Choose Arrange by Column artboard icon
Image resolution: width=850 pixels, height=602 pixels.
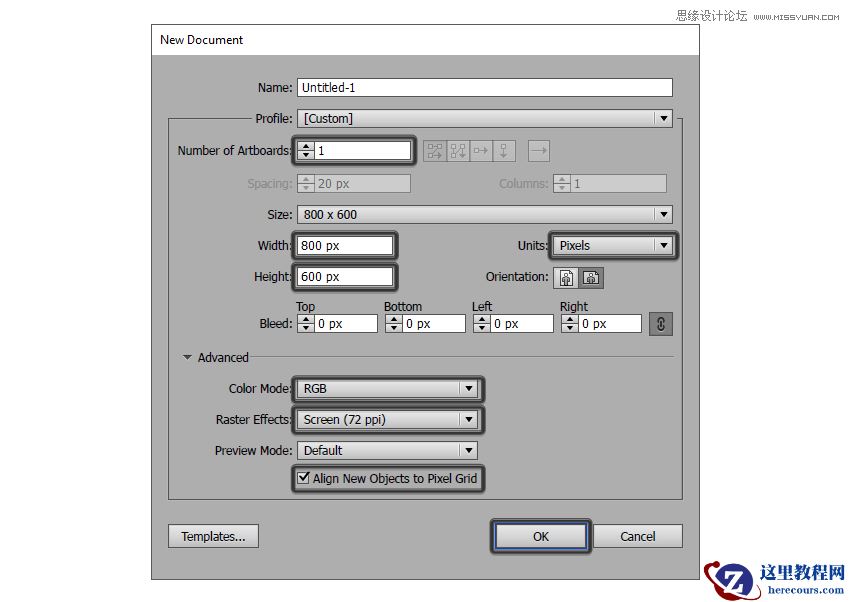(504, 151)
